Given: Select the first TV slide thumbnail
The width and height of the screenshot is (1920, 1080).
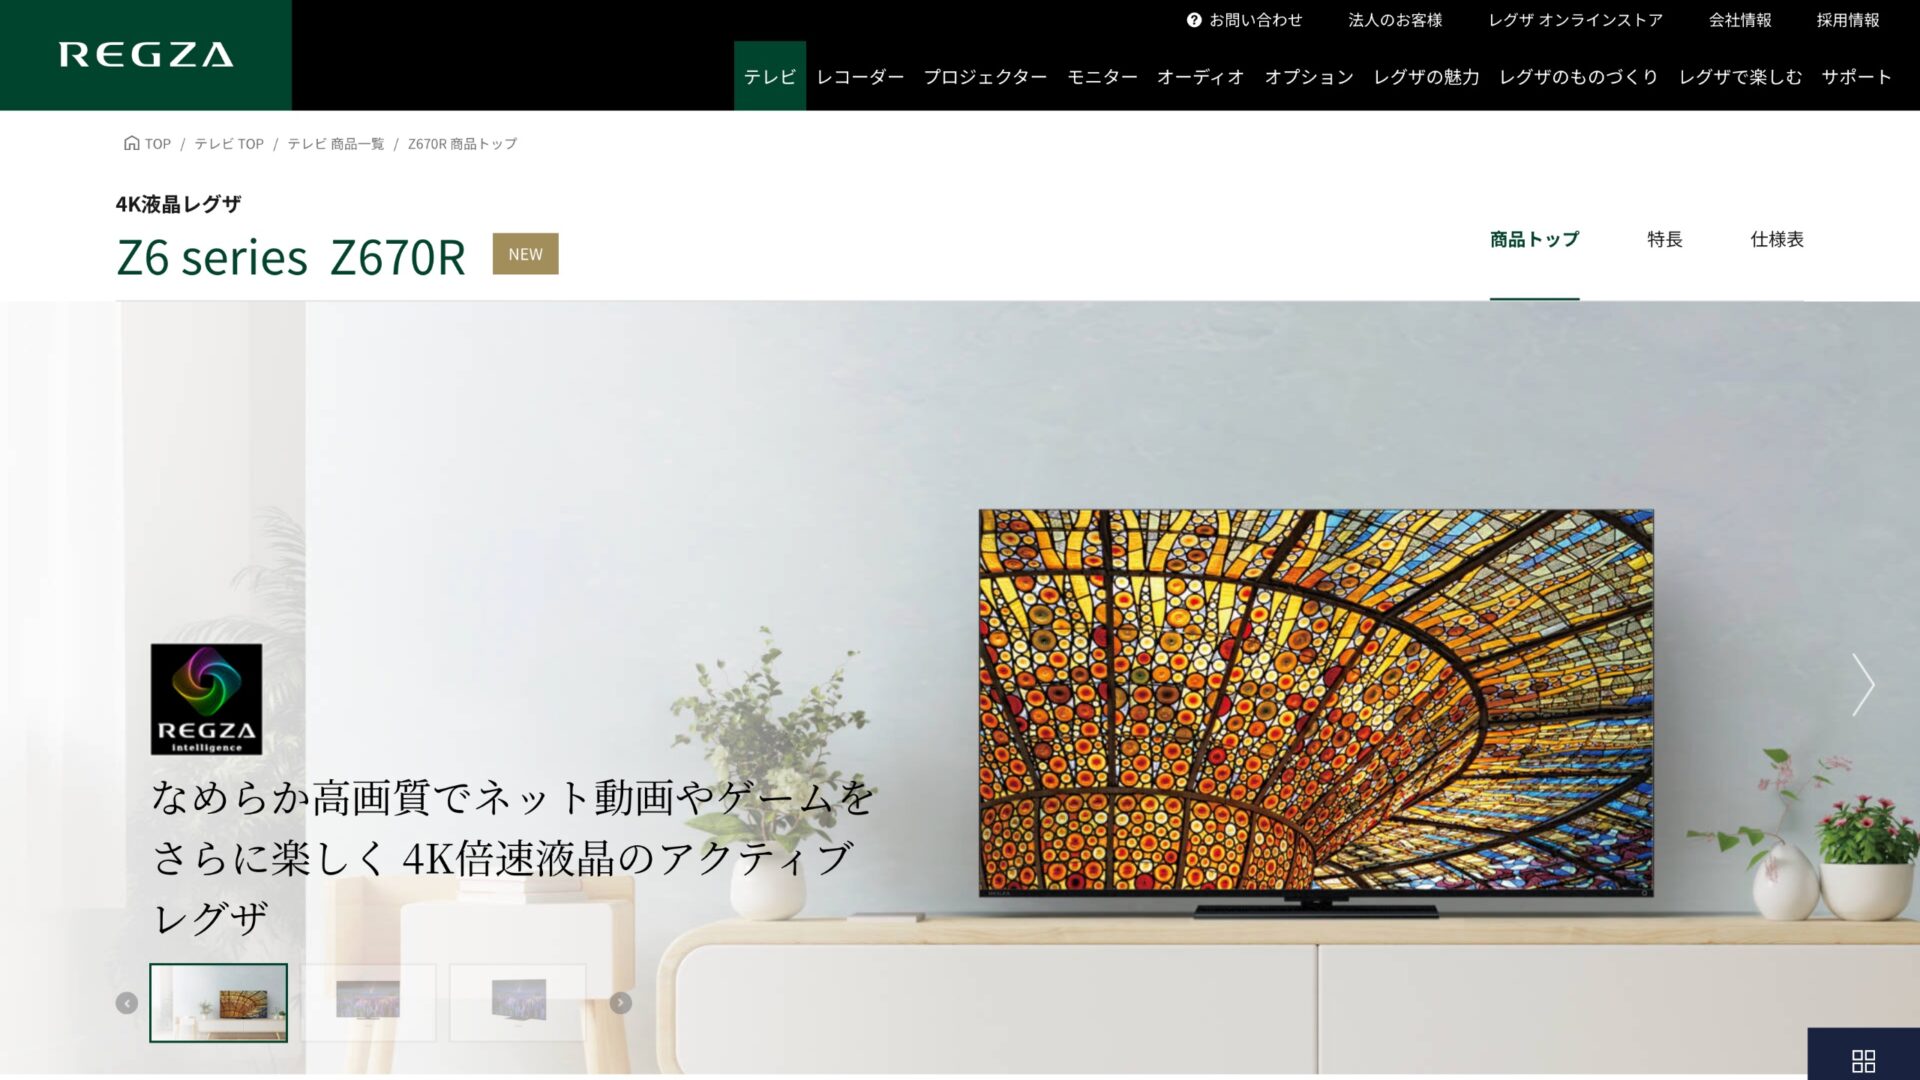Looking at the screenshot, I should [x=219, y=1003].
